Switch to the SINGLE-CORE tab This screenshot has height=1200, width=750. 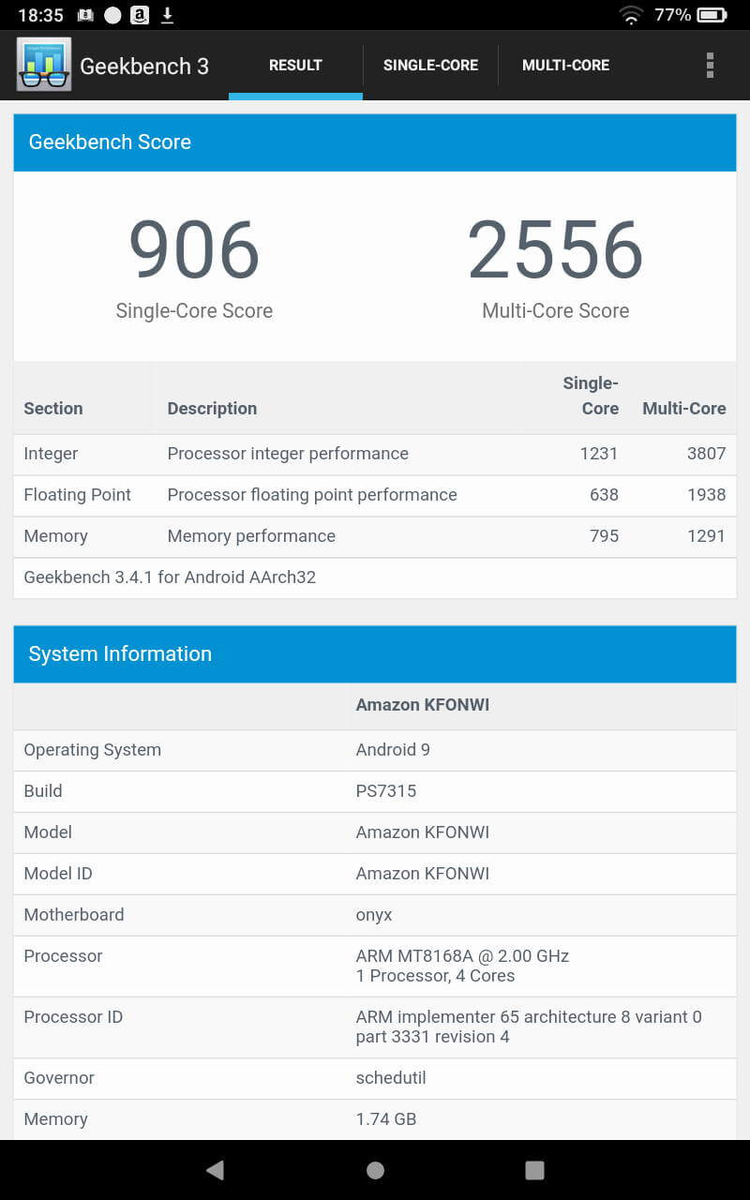tap(431, 65)
